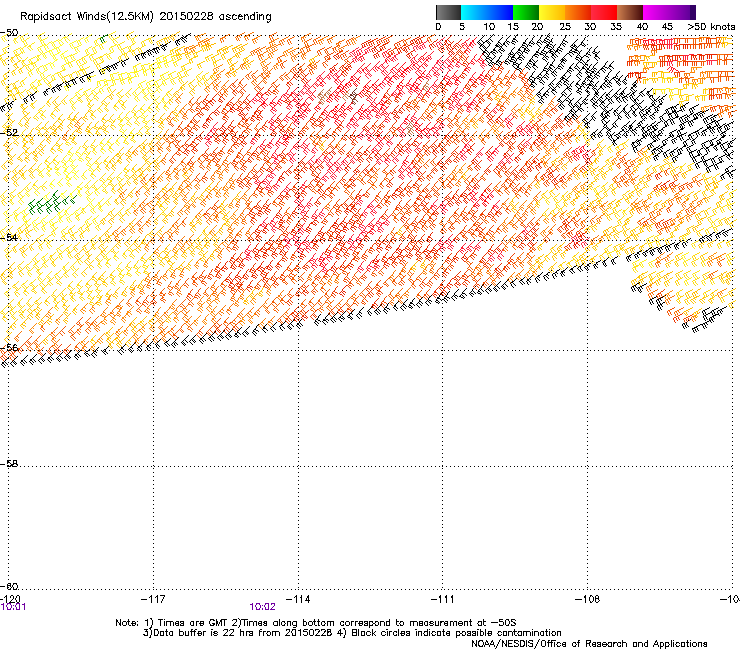This screenshot has height=650, width=740.
Task: Click the -56 latitude axis label
Action: click(9, 347)
